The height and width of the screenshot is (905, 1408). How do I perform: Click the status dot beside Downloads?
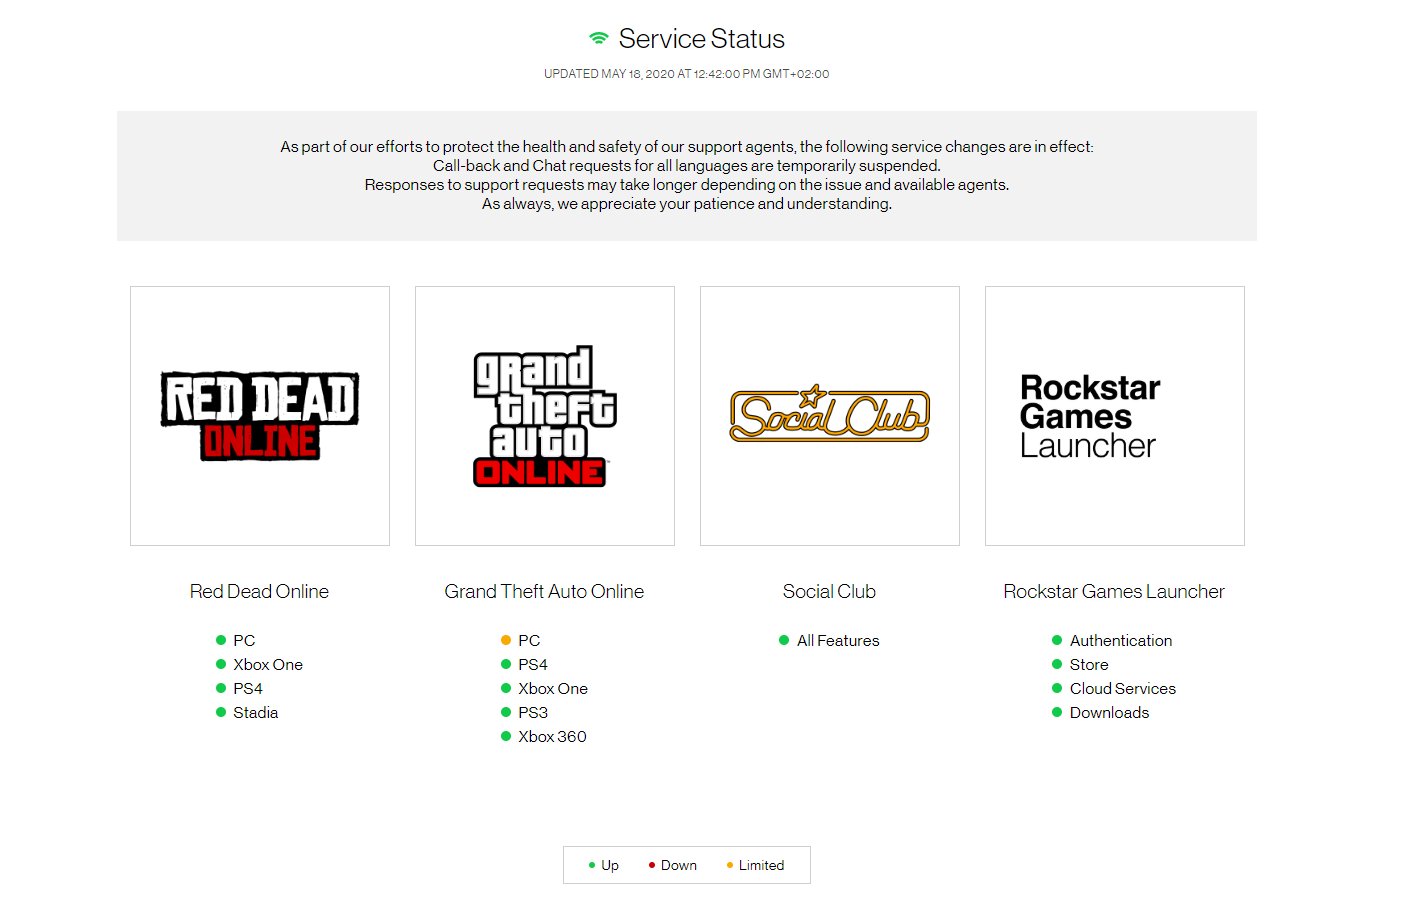(1057, 712)
